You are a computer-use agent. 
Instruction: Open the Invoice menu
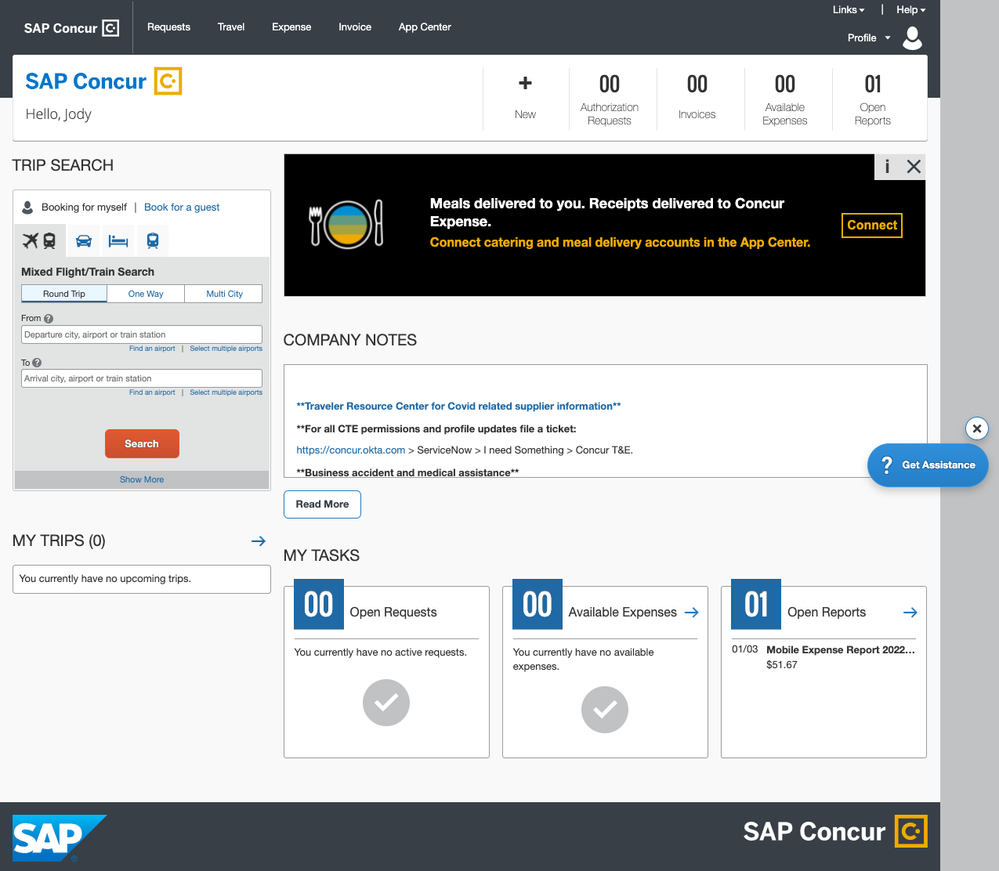355,27
